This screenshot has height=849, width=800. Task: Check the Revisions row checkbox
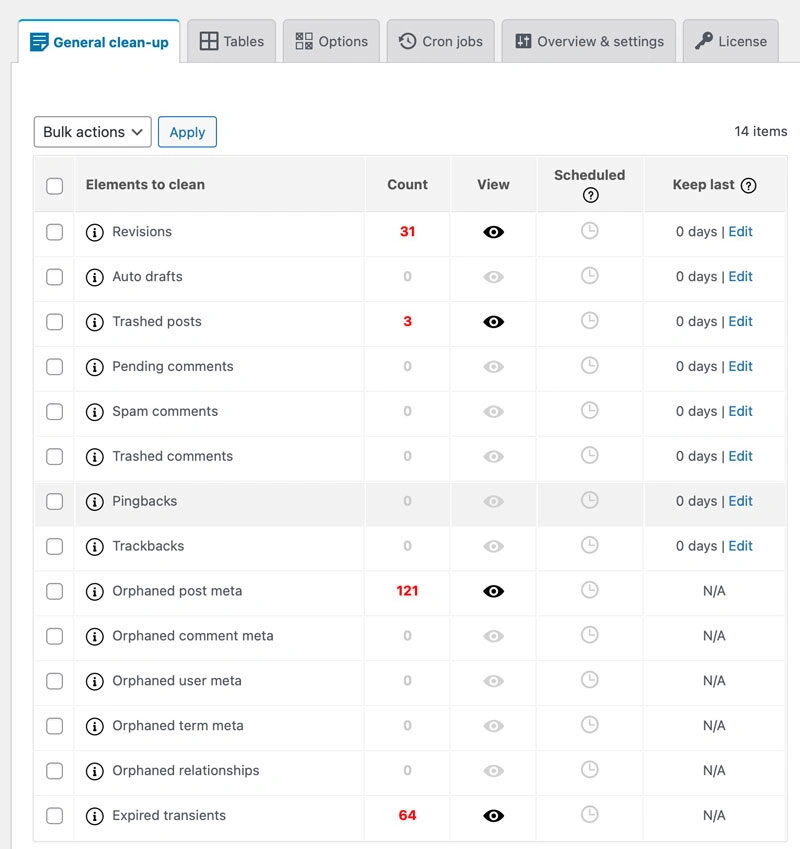(54, 232)
